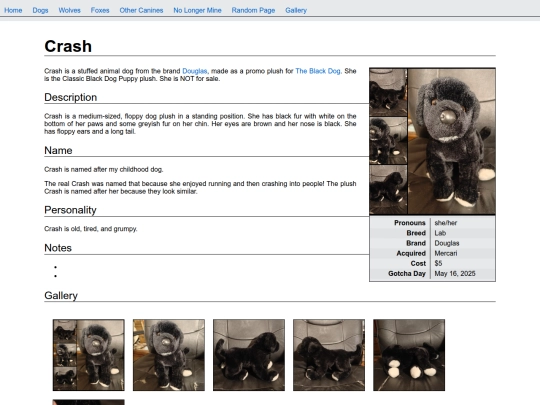The width and height of the screenshot is (540, 405).
Task: Open the second gallery thumbnail, front view
Action: [x=169, y=355]
